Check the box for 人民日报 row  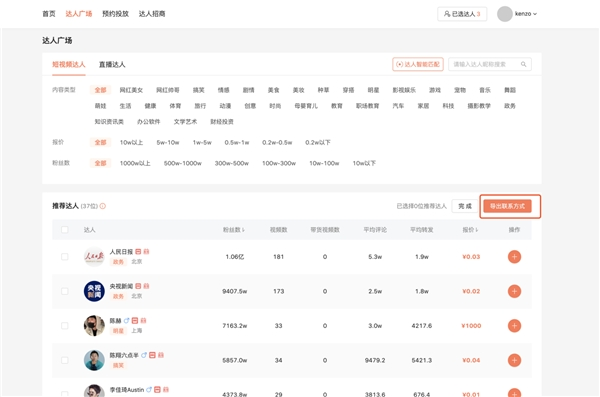[x=65, y=256]
